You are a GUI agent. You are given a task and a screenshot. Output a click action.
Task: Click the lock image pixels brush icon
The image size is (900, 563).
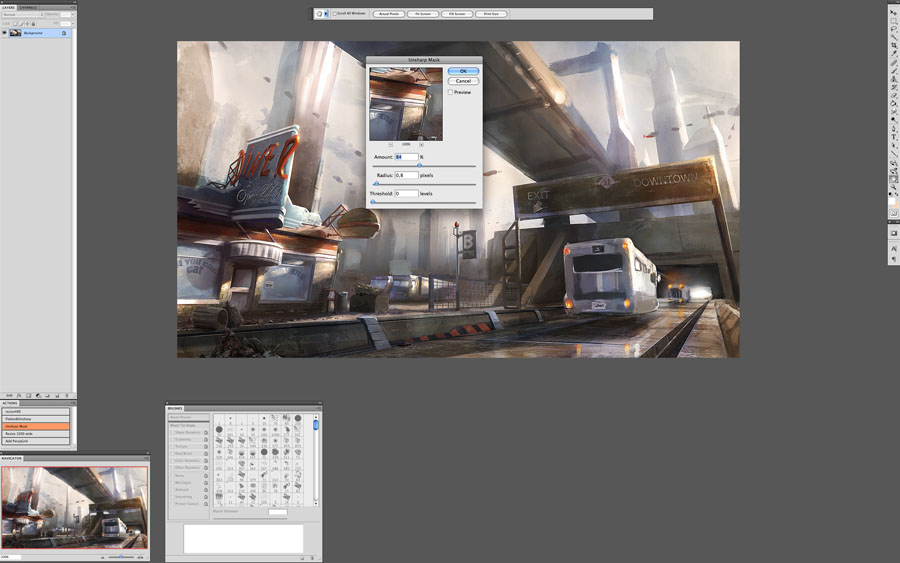(21, 24)
